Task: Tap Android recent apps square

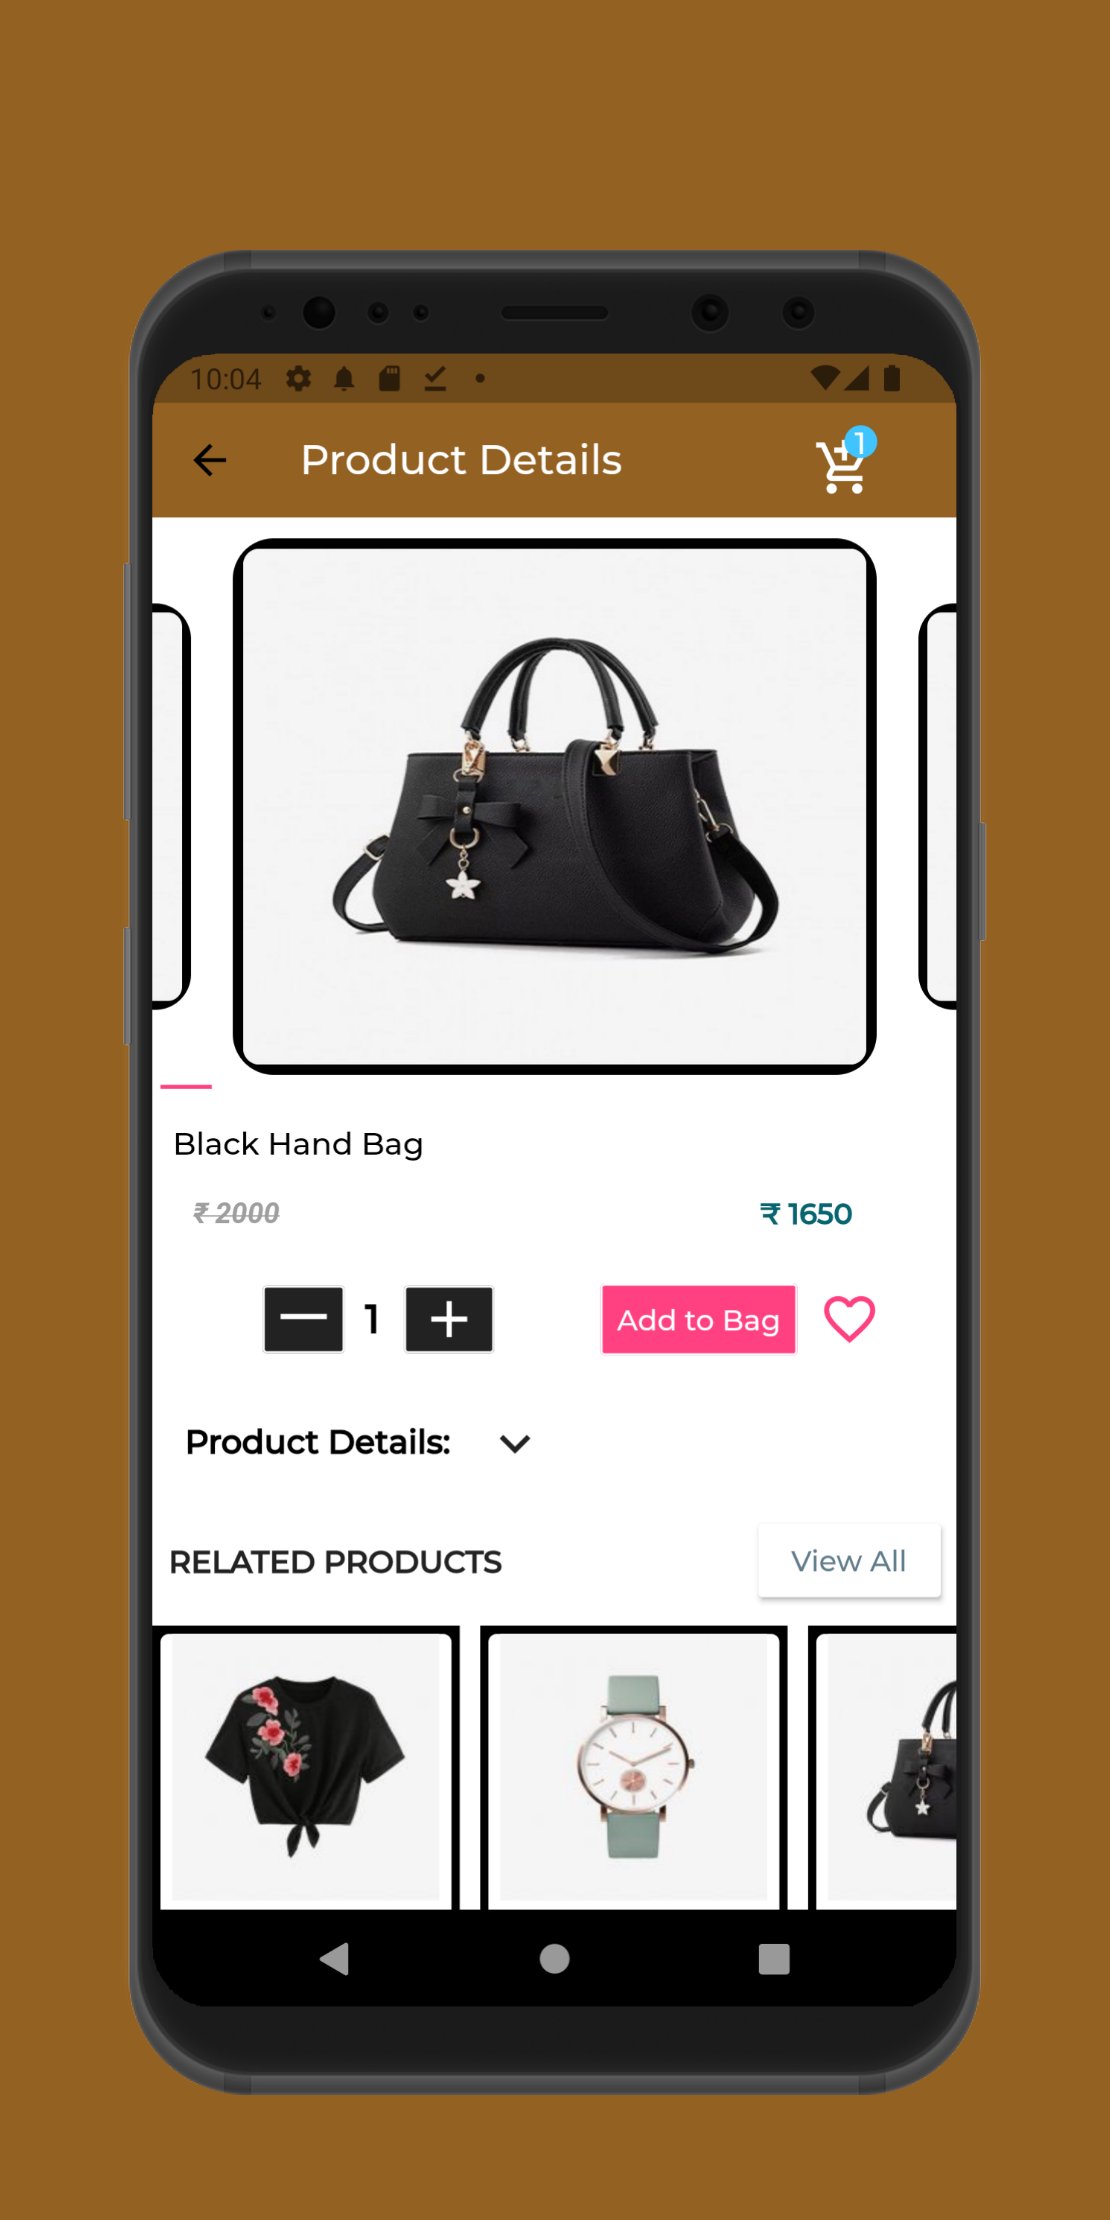Action: pos(774,1958)
